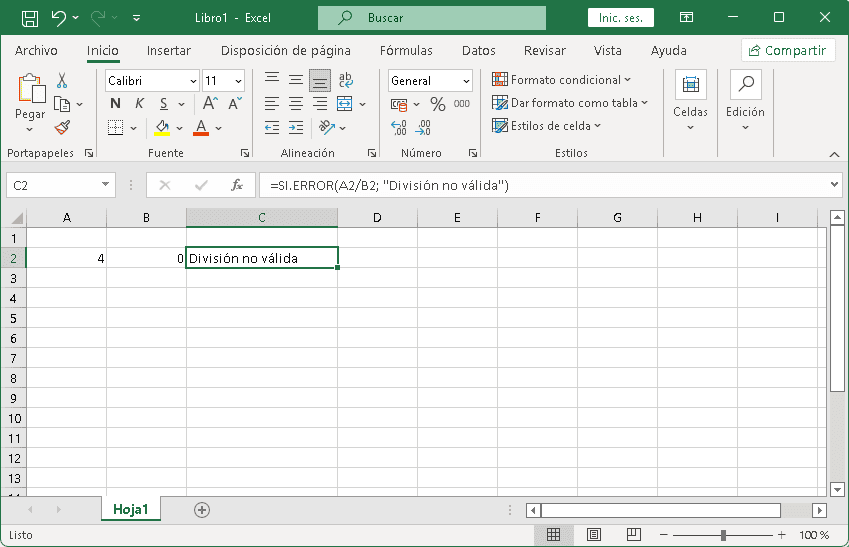Increase font size with the larger A
Viewport: 849px width, 547px height.
tap(210, 104)
